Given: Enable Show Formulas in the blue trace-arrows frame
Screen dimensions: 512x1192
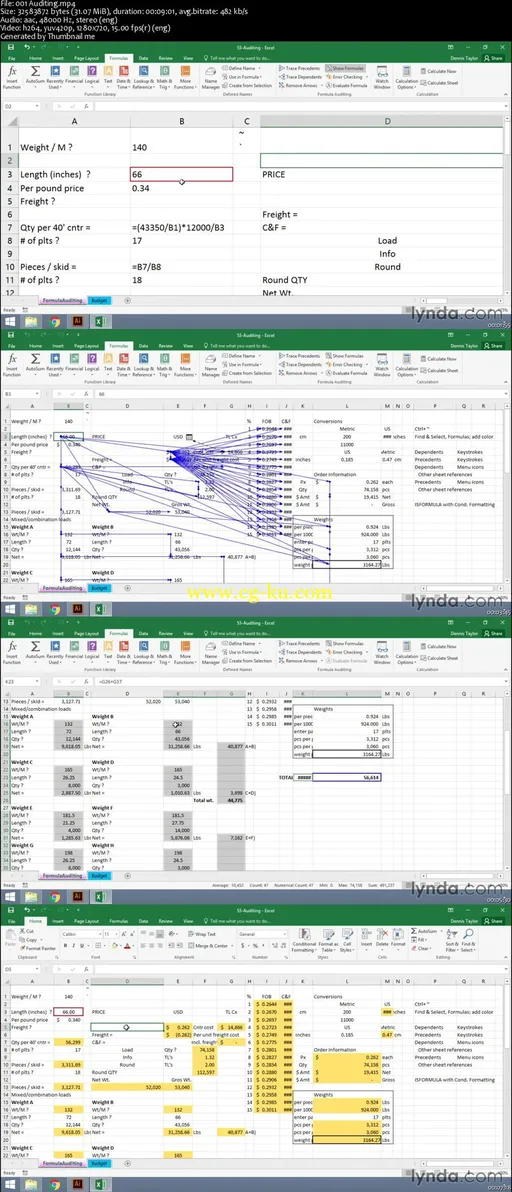Looking at the screenshot, I should click(346, 355).
